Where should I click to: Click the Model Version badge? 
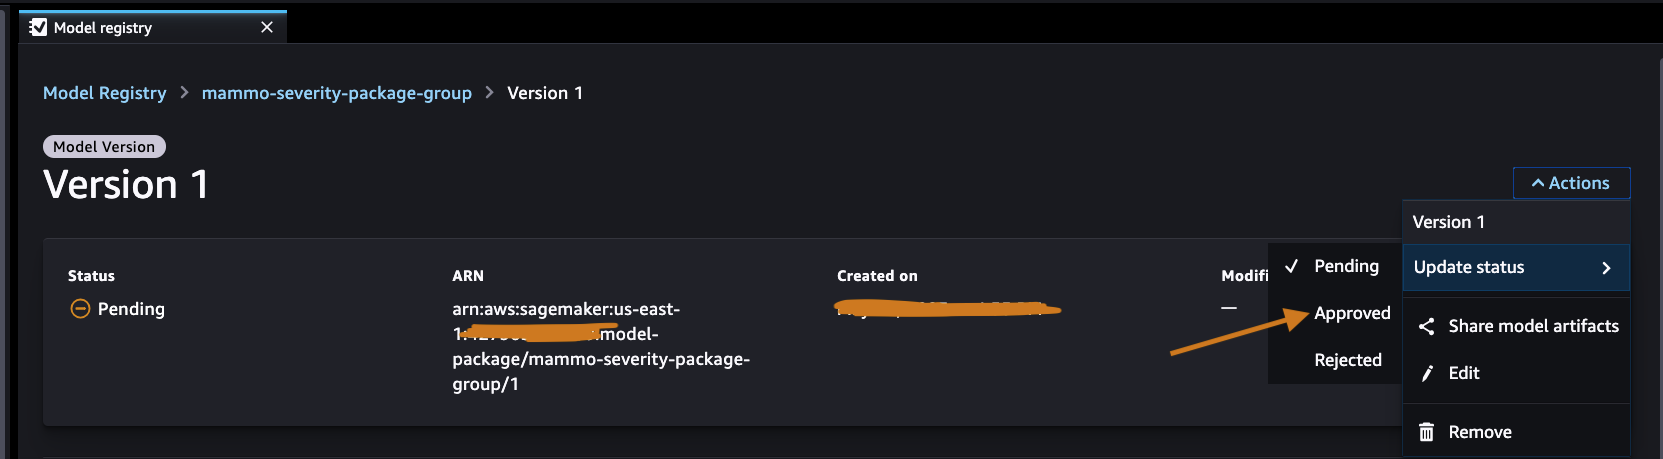tap(104, 147)
